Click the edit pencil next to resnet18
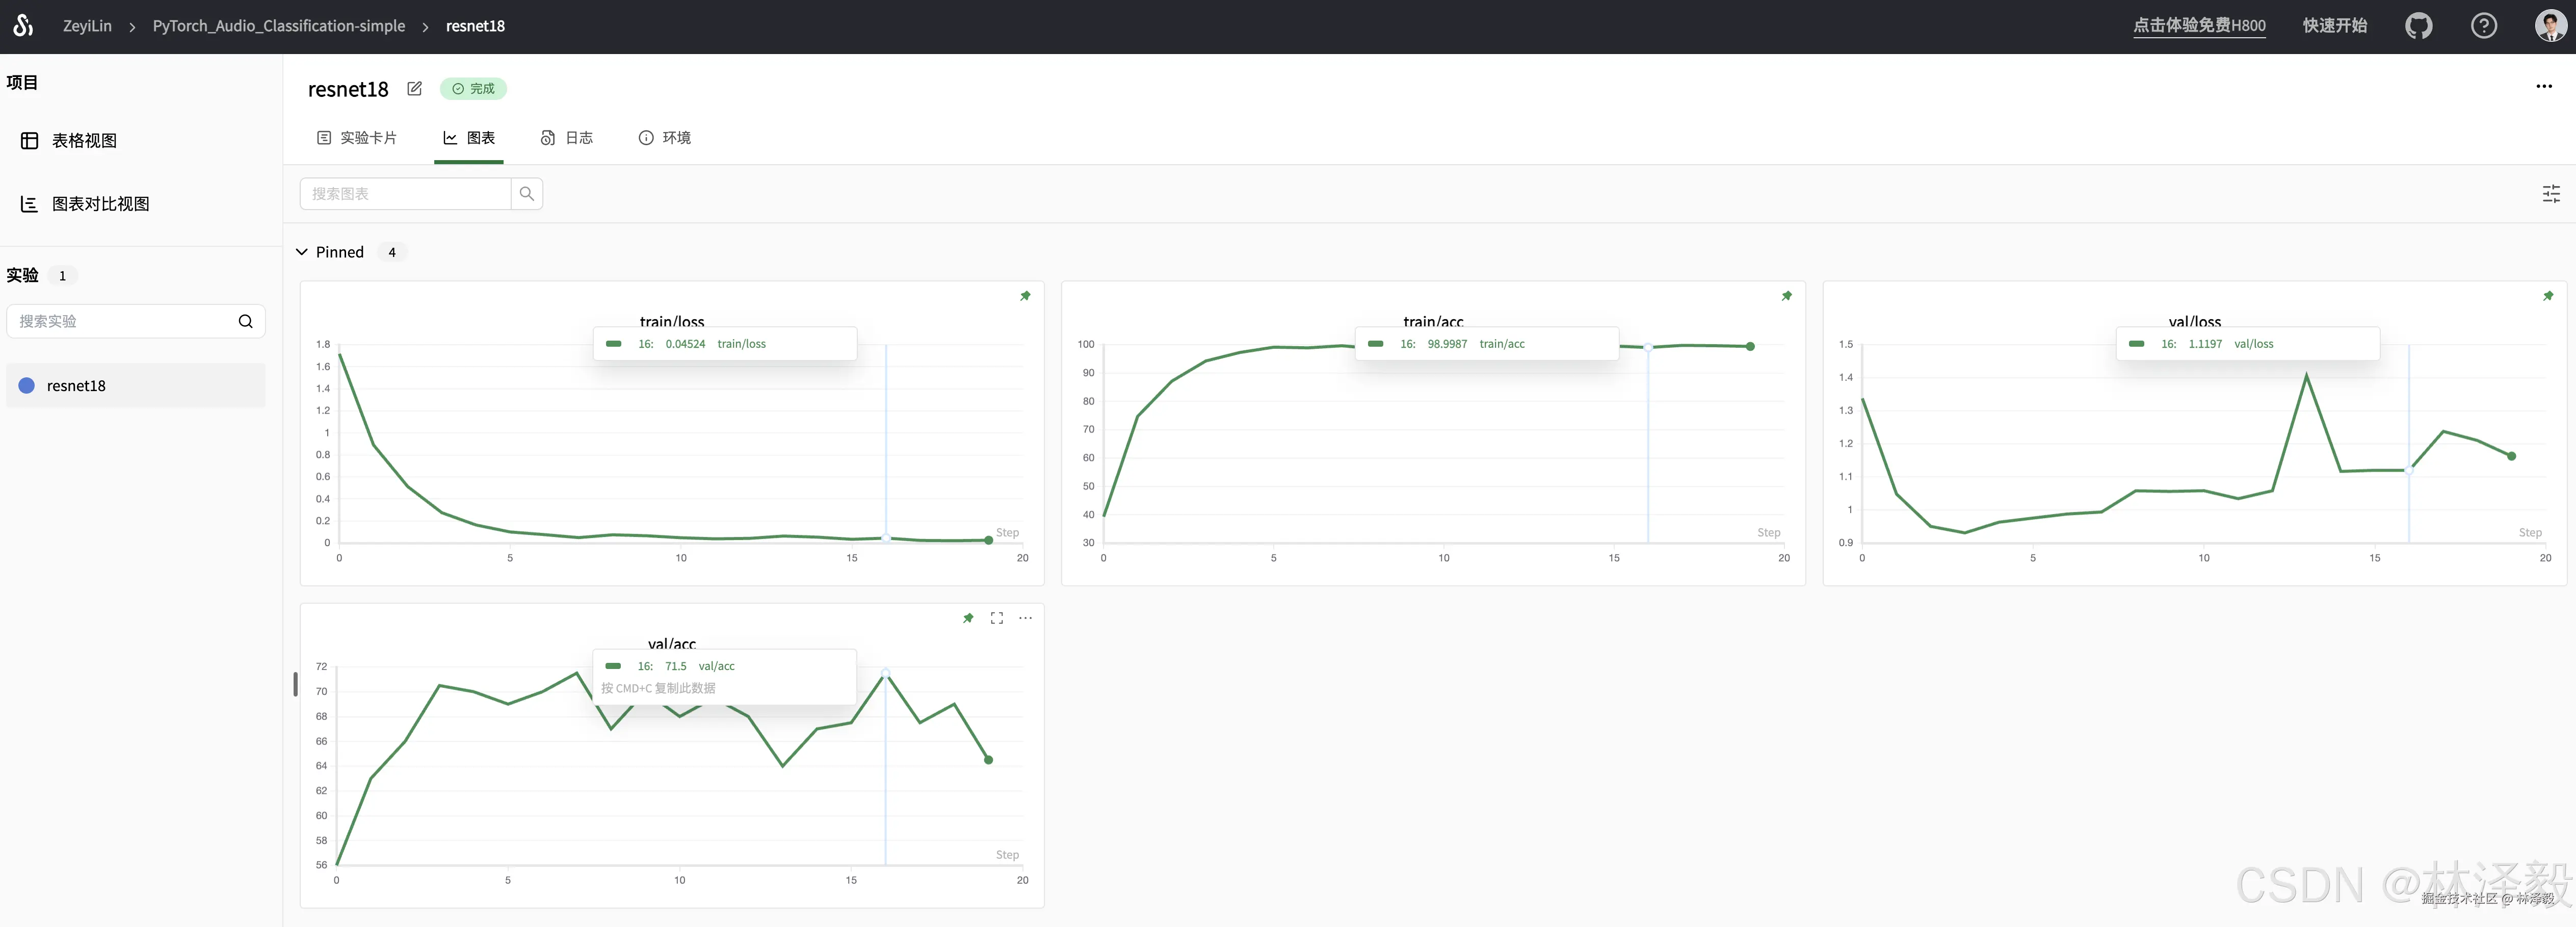2576x927 pixels. tap(414, 89)
